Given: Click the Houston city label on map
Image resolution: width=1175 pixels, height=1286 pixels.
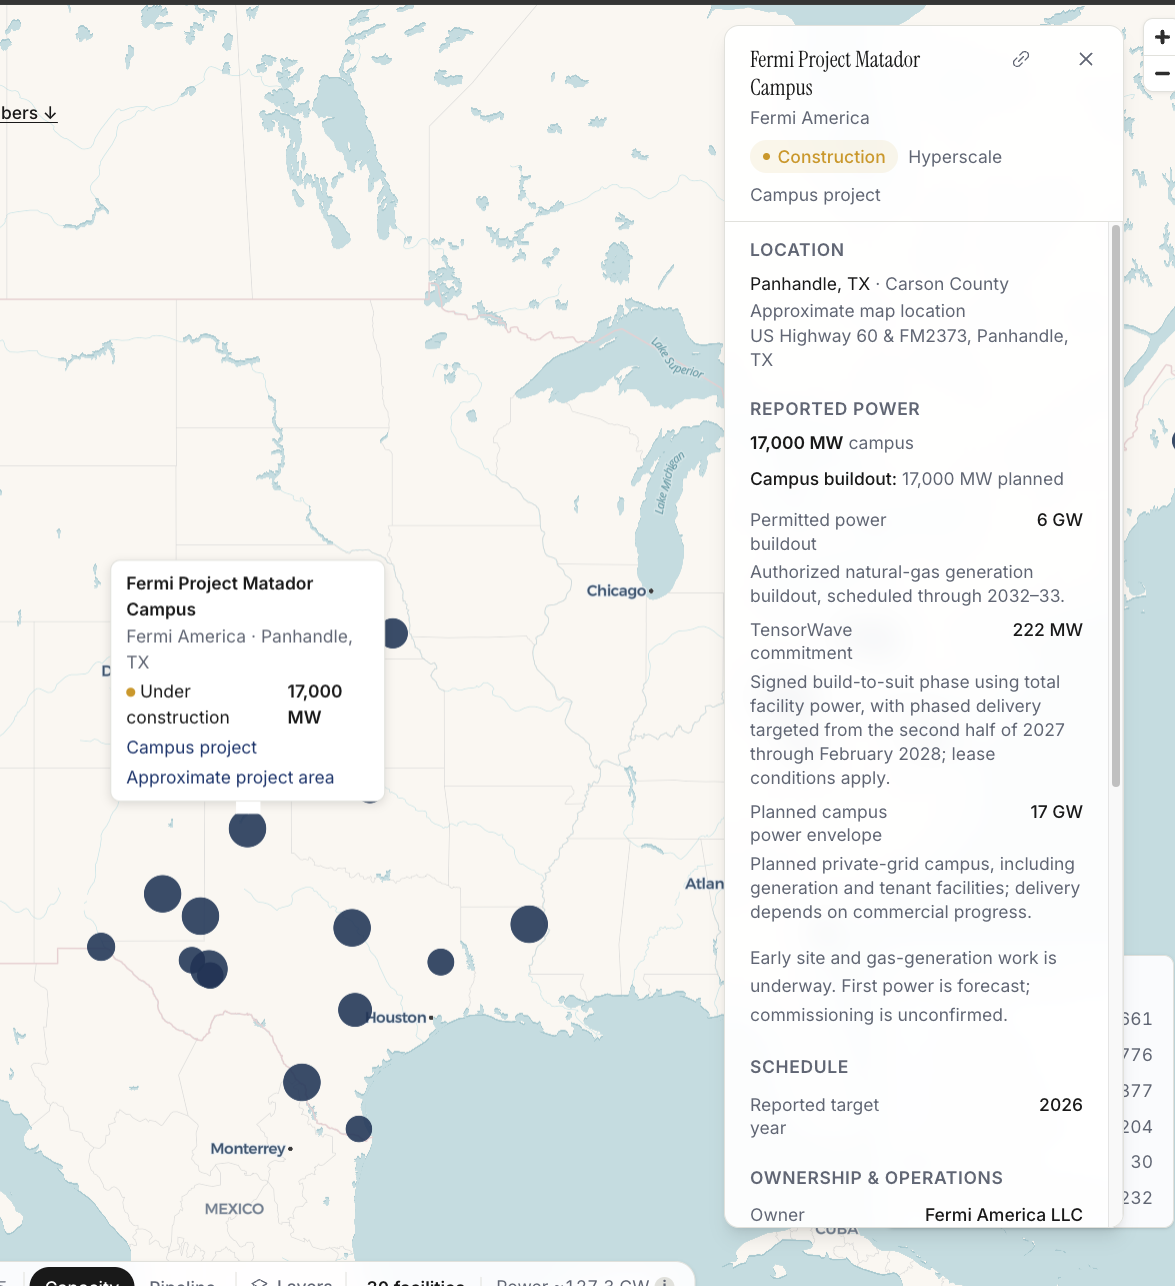Looking at the screenshot, I should 397,1017.
